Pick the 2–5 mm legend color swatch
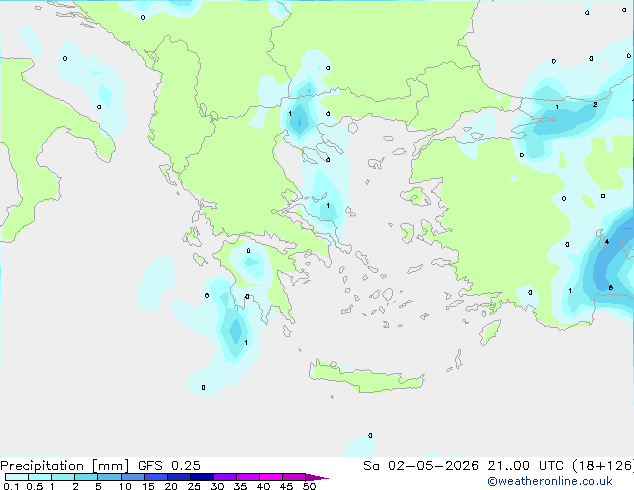The image size is (634, 490). click(x=86, y=477)
